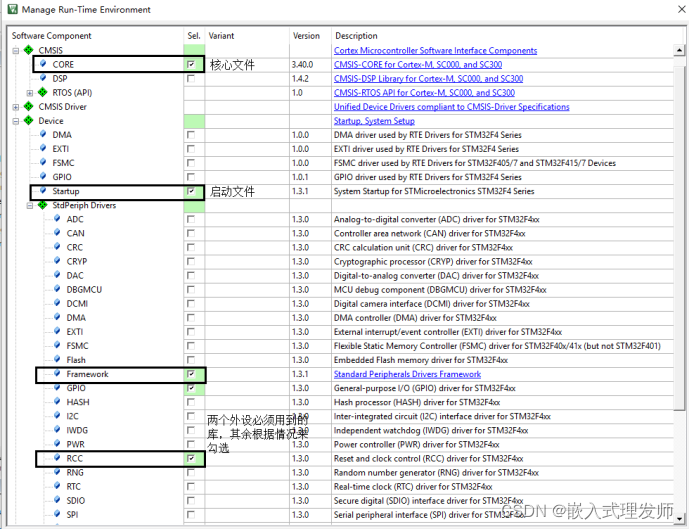Open the Startup, System Setup link

374,121
